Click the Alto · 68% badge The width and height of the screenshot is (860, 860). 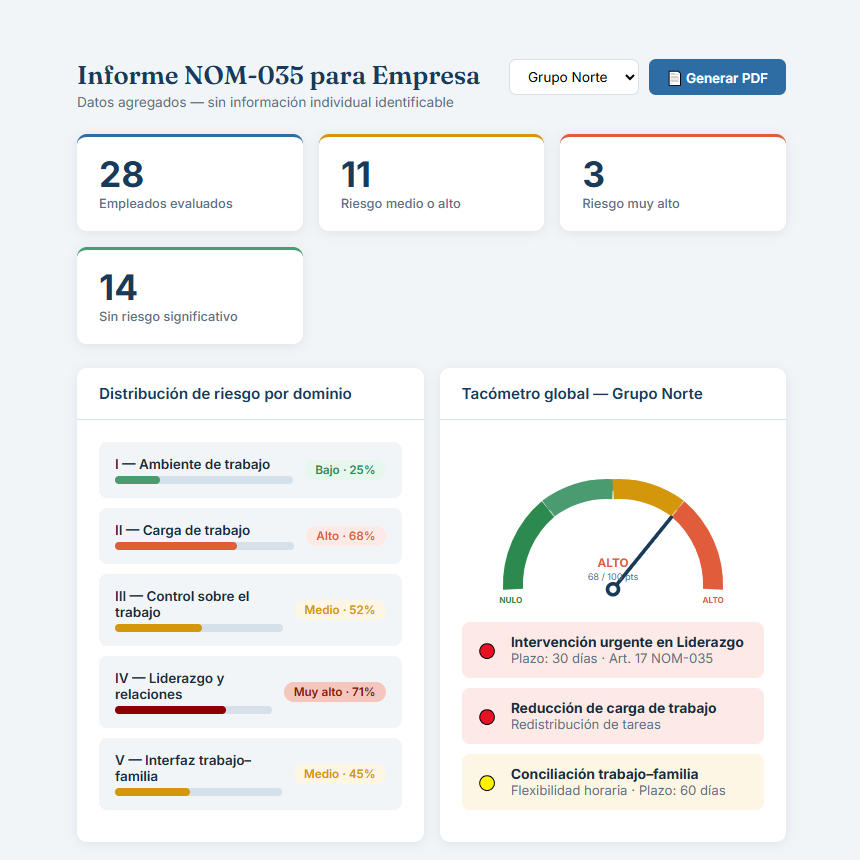(346, 536)
